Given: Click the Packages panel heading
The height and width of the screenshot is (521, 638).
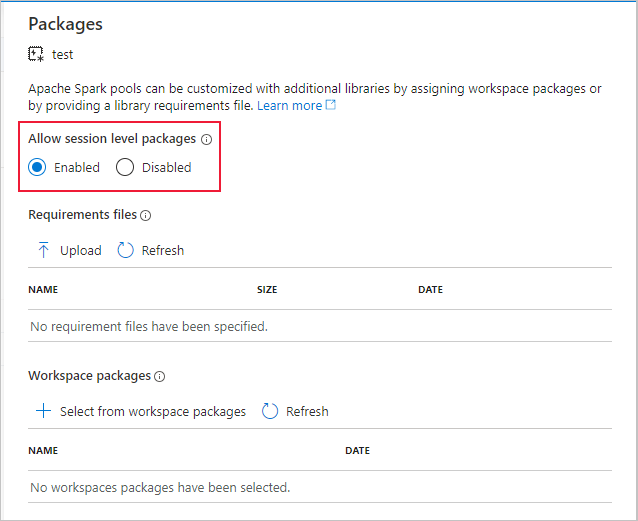Looking at the screenshot, I should pos(65,24).
